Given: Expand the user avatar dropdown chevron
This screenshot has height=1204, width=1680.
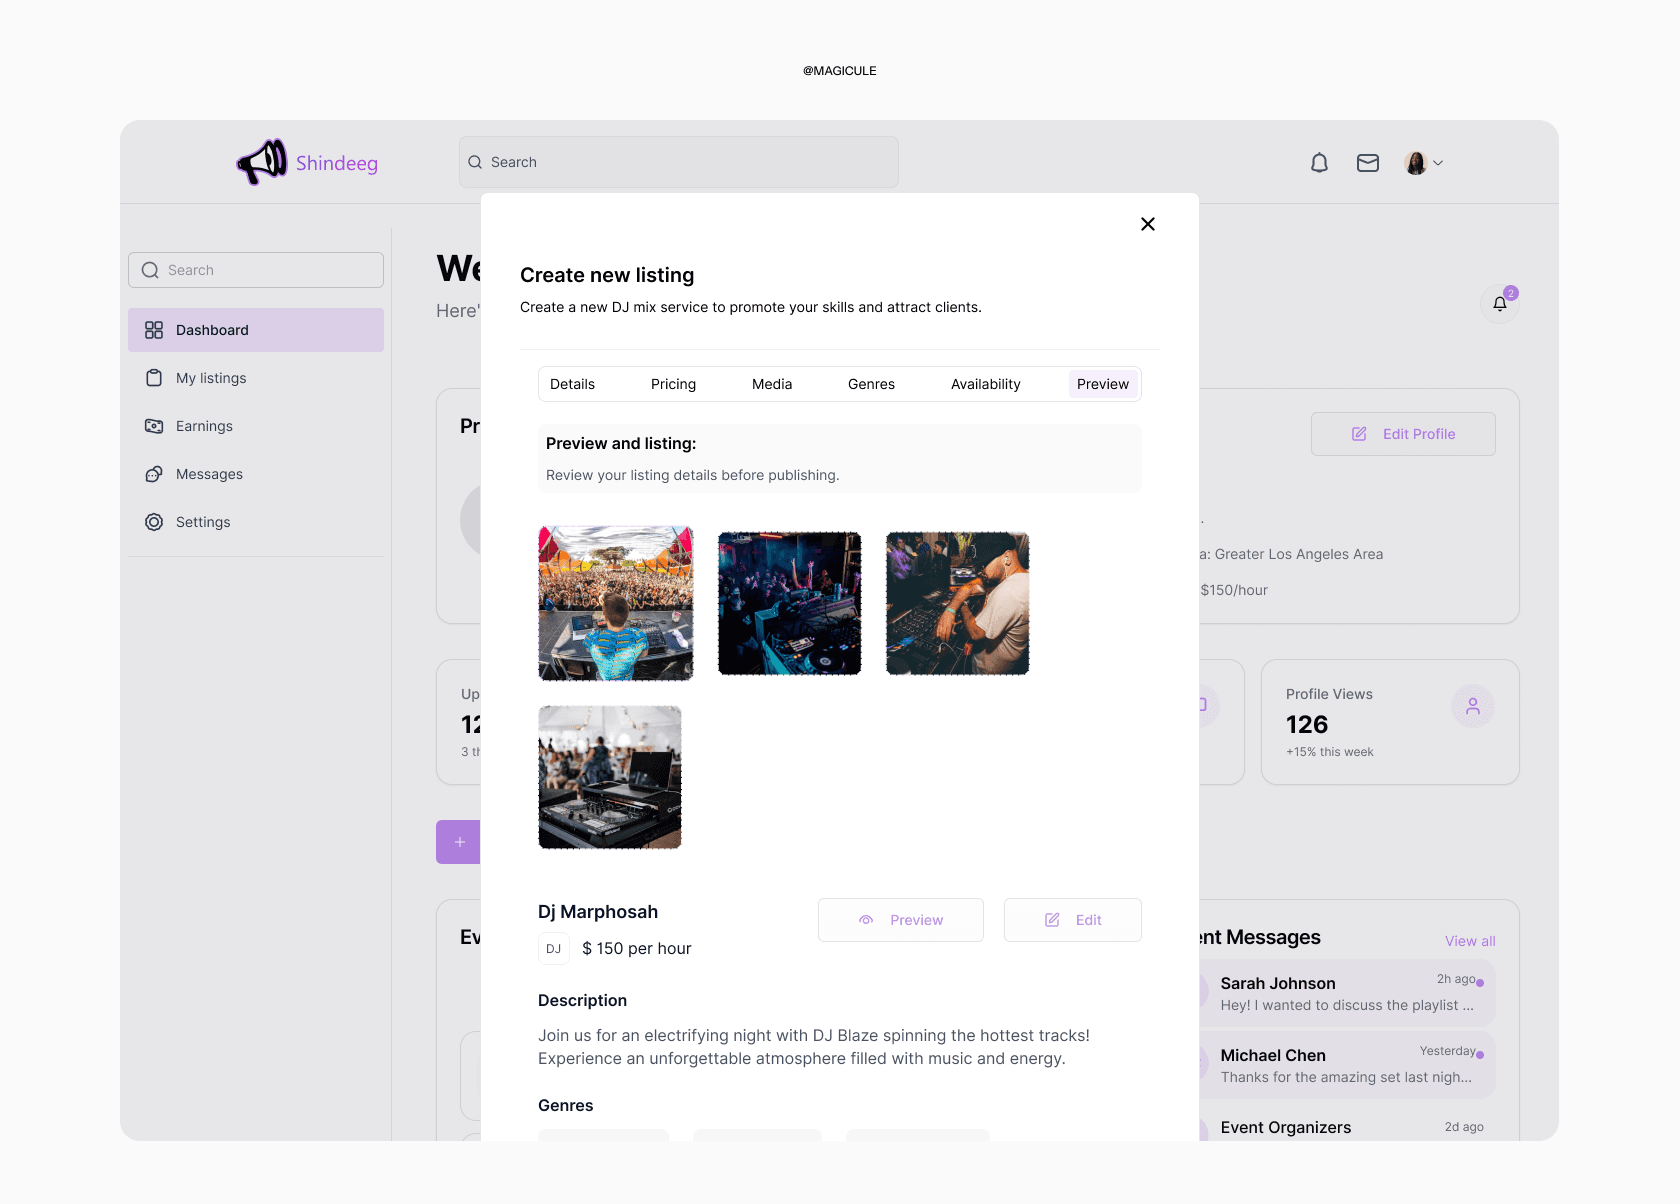Looking at the screenshot, I should 1437,163.
